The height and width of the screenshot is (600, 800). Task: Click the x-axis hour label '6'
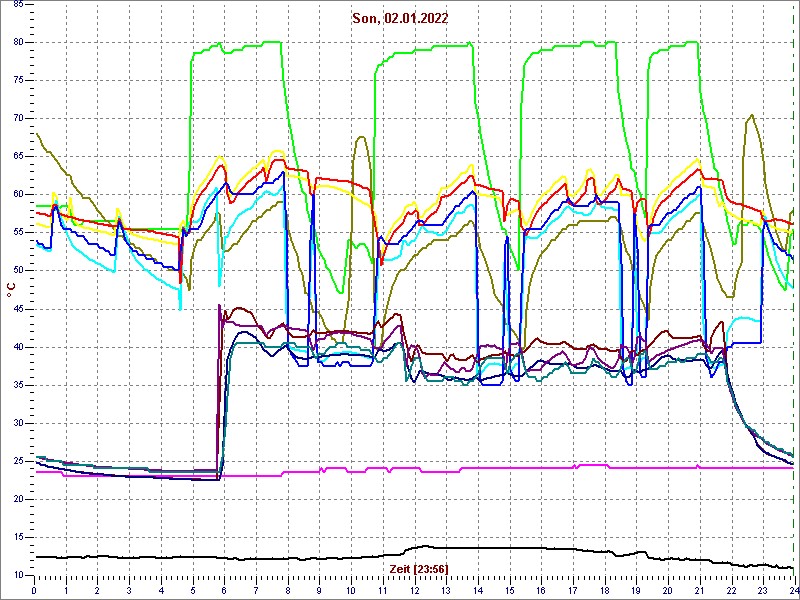click(x=224, y=590)
